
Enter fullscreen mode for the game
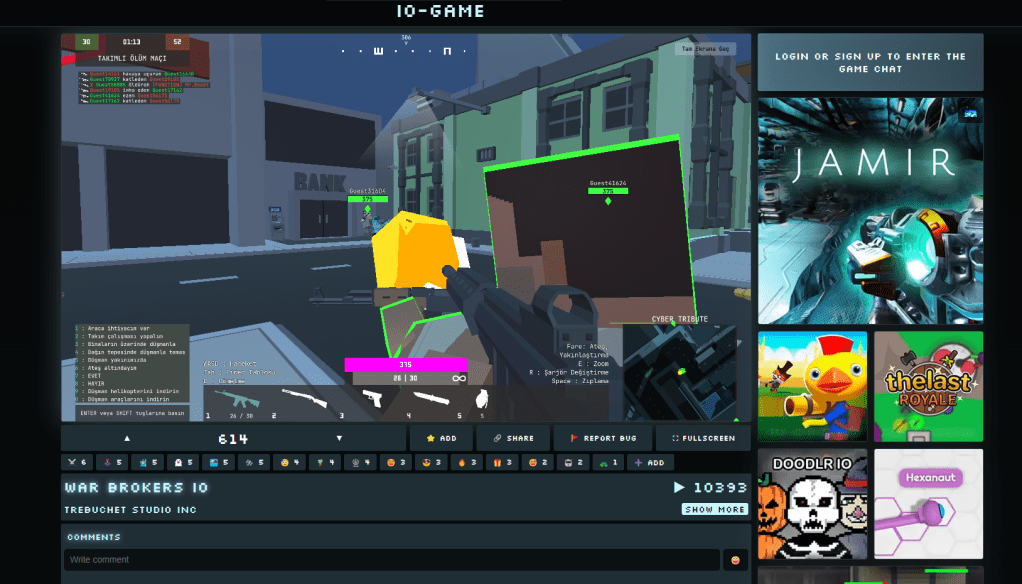click(x=703, y=438)
